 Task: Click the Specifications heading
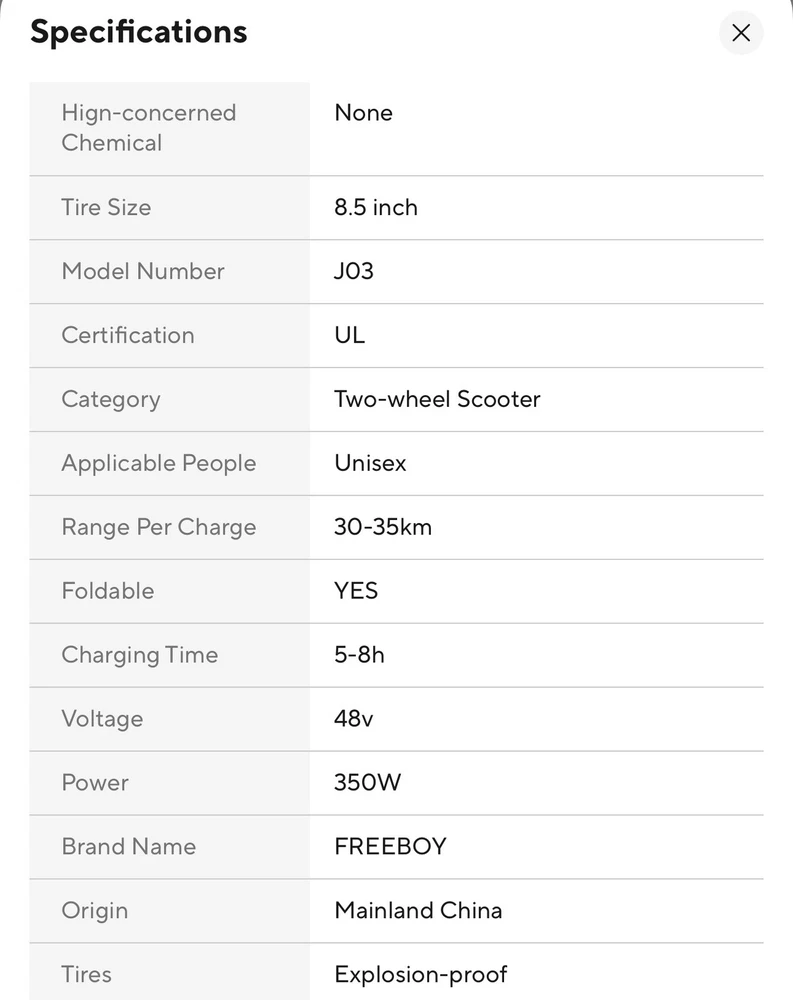point(139,32)
